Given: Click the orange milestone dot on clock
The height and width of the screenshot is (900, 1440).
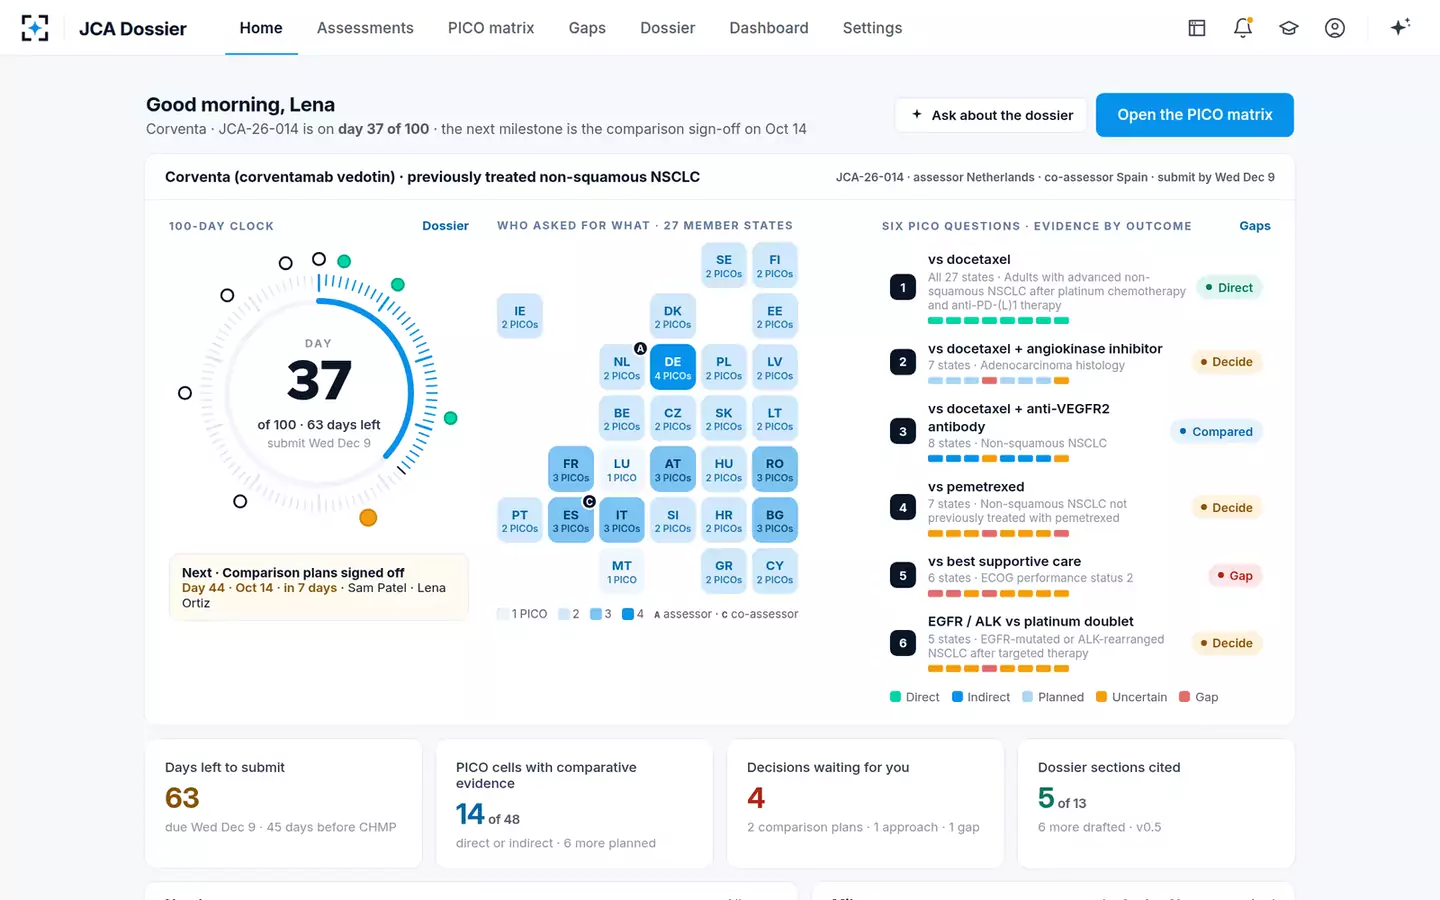Looking at the screenshot, I should (x=368, y=517).
